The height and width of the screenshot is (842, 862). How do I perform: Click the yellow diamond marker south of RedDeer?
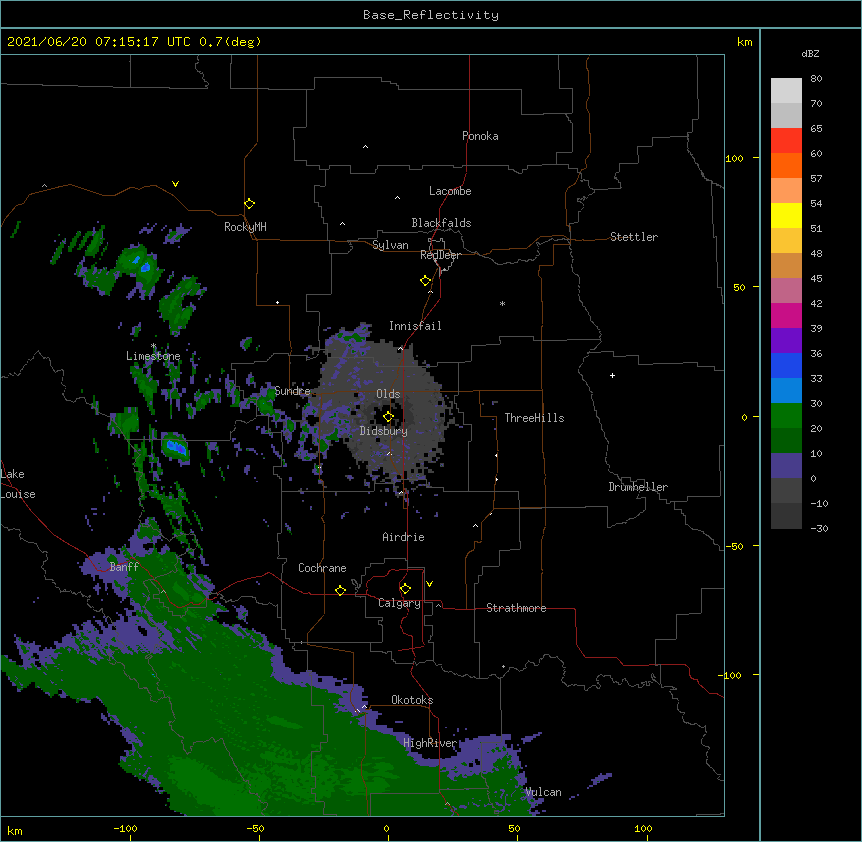point(426,281)
